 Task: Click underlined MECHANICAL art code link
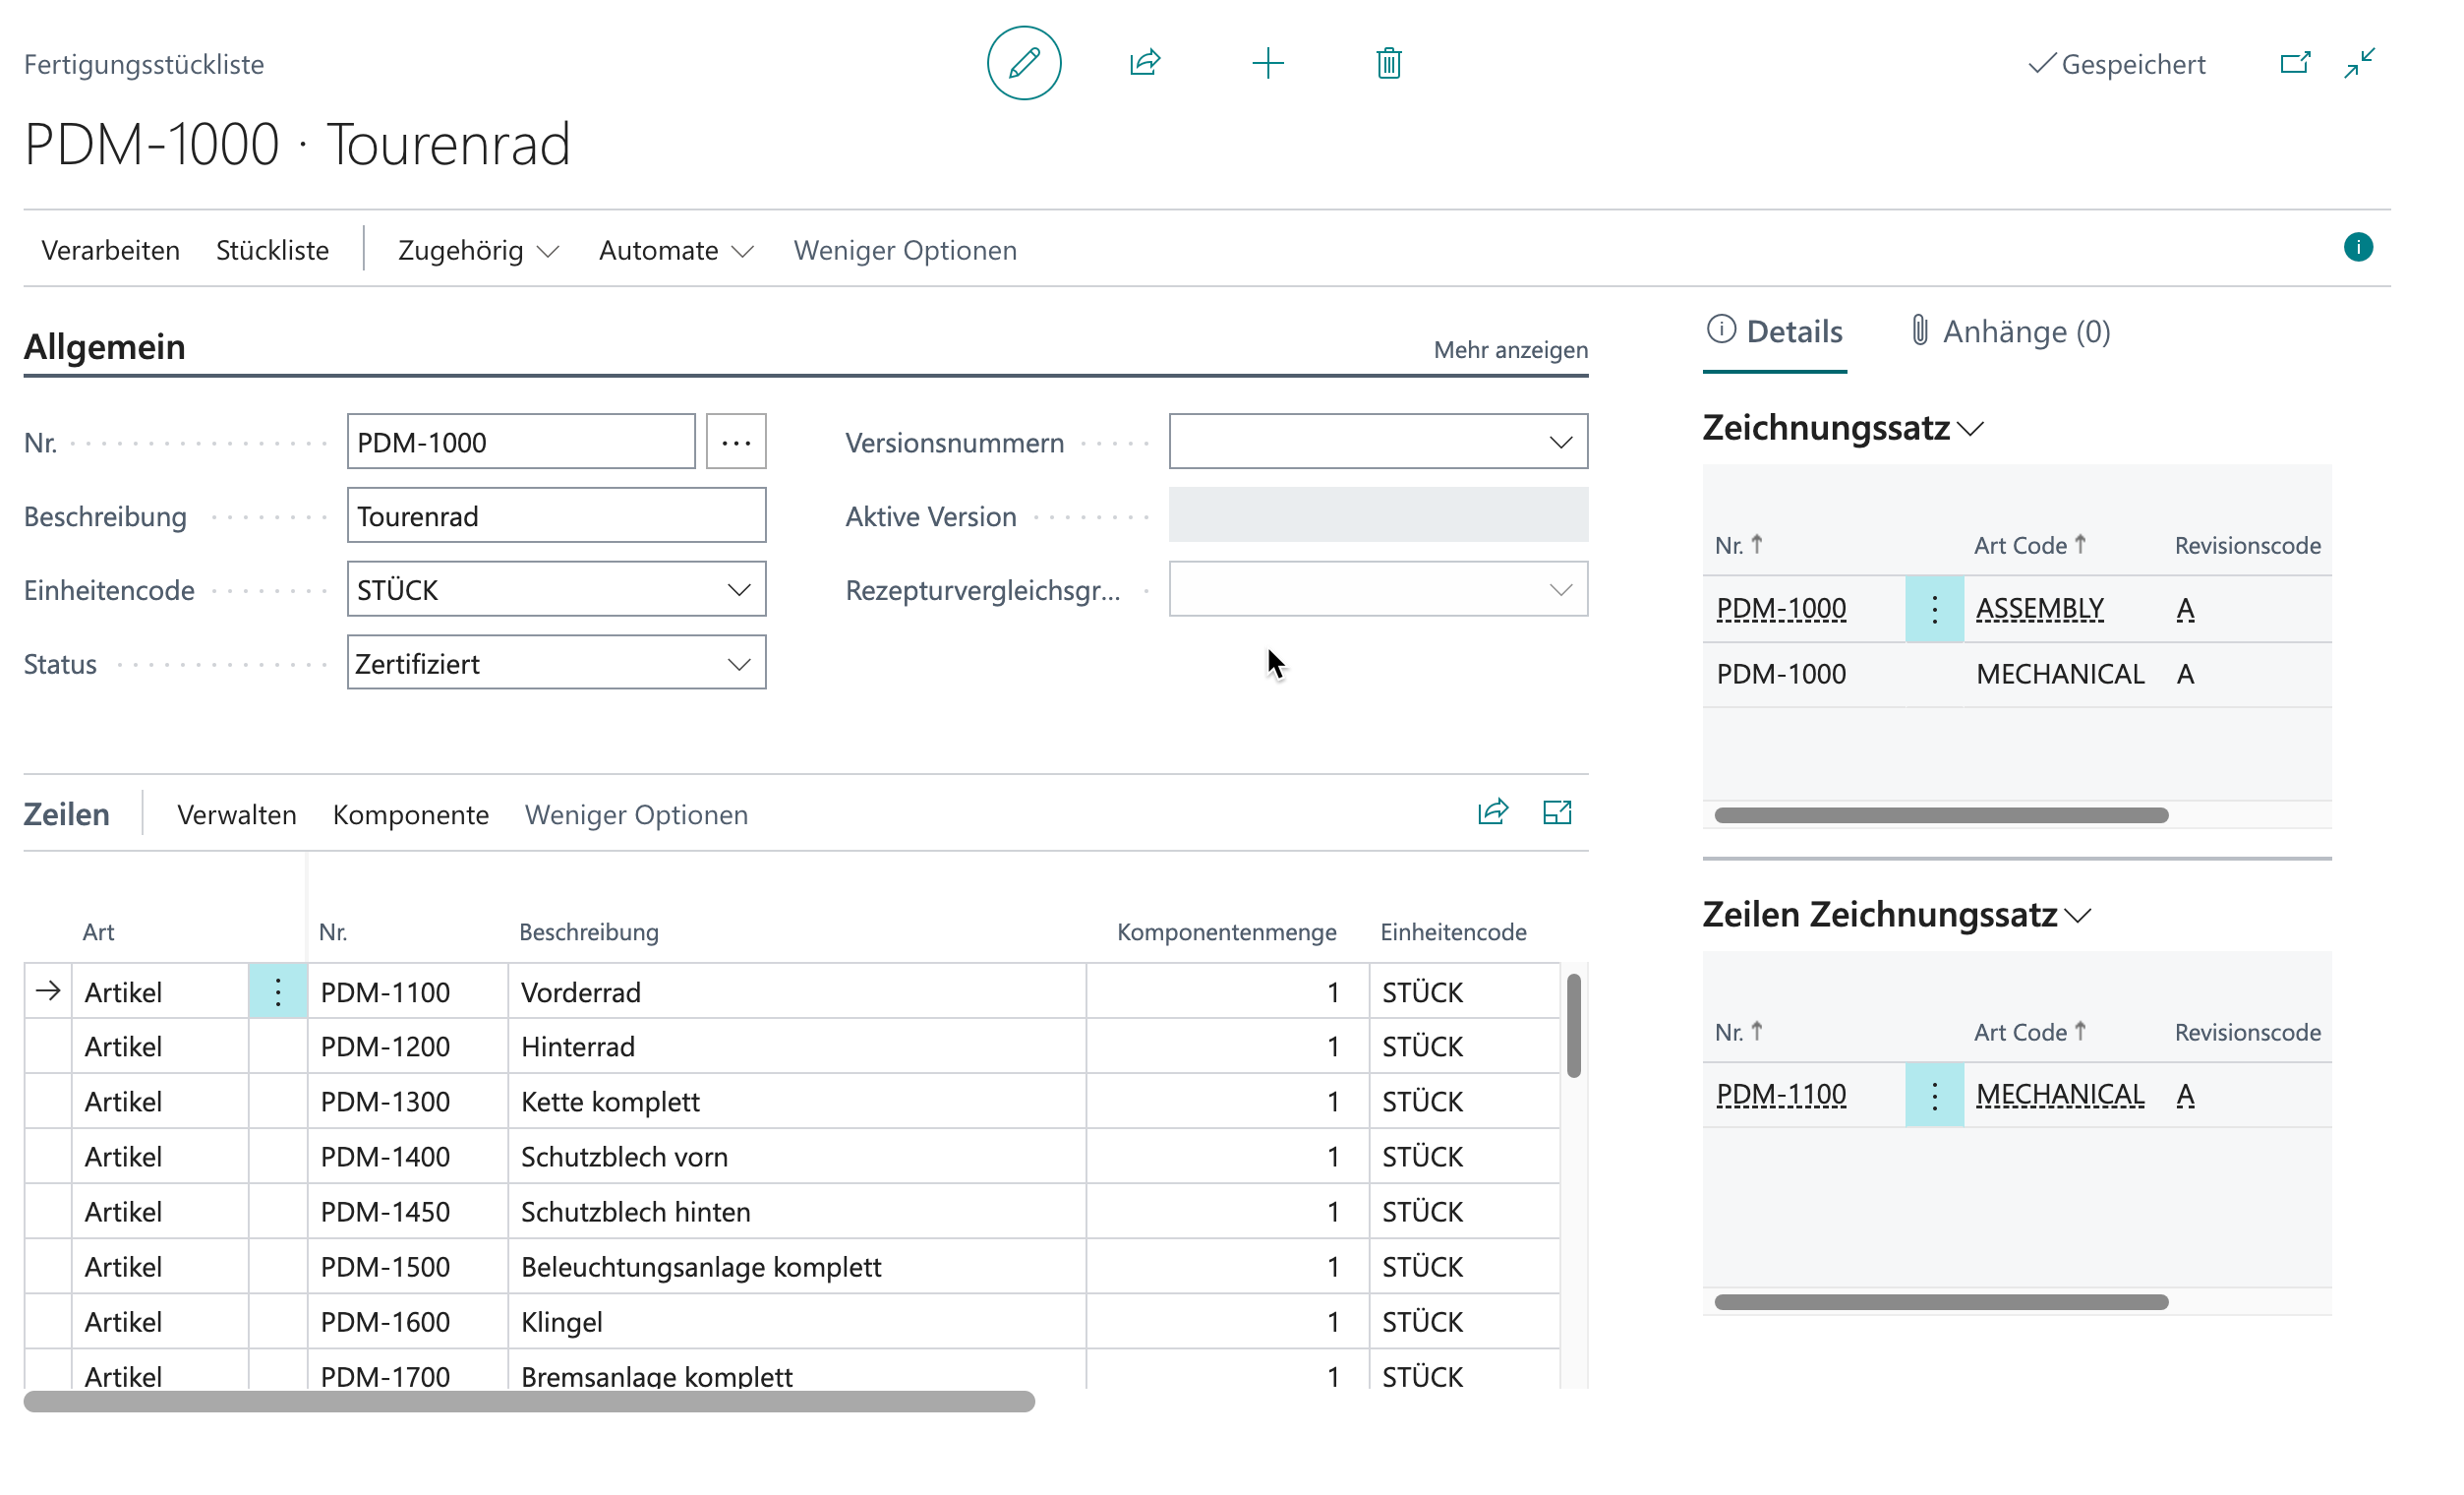coord(2059,1095)
